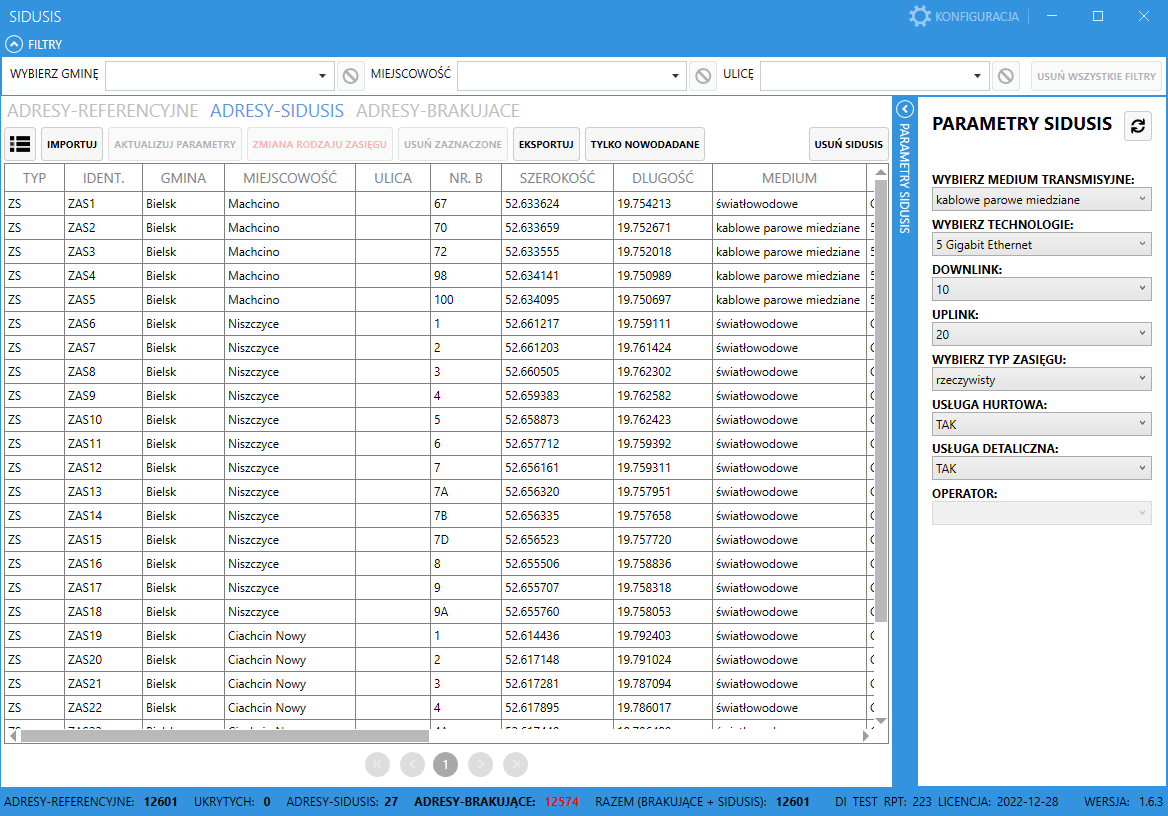Collapse the Parametry Sidusis side panel arrow
This screenshot has height=816, width=1168.
pyautogui.click(x=904, y=109)
